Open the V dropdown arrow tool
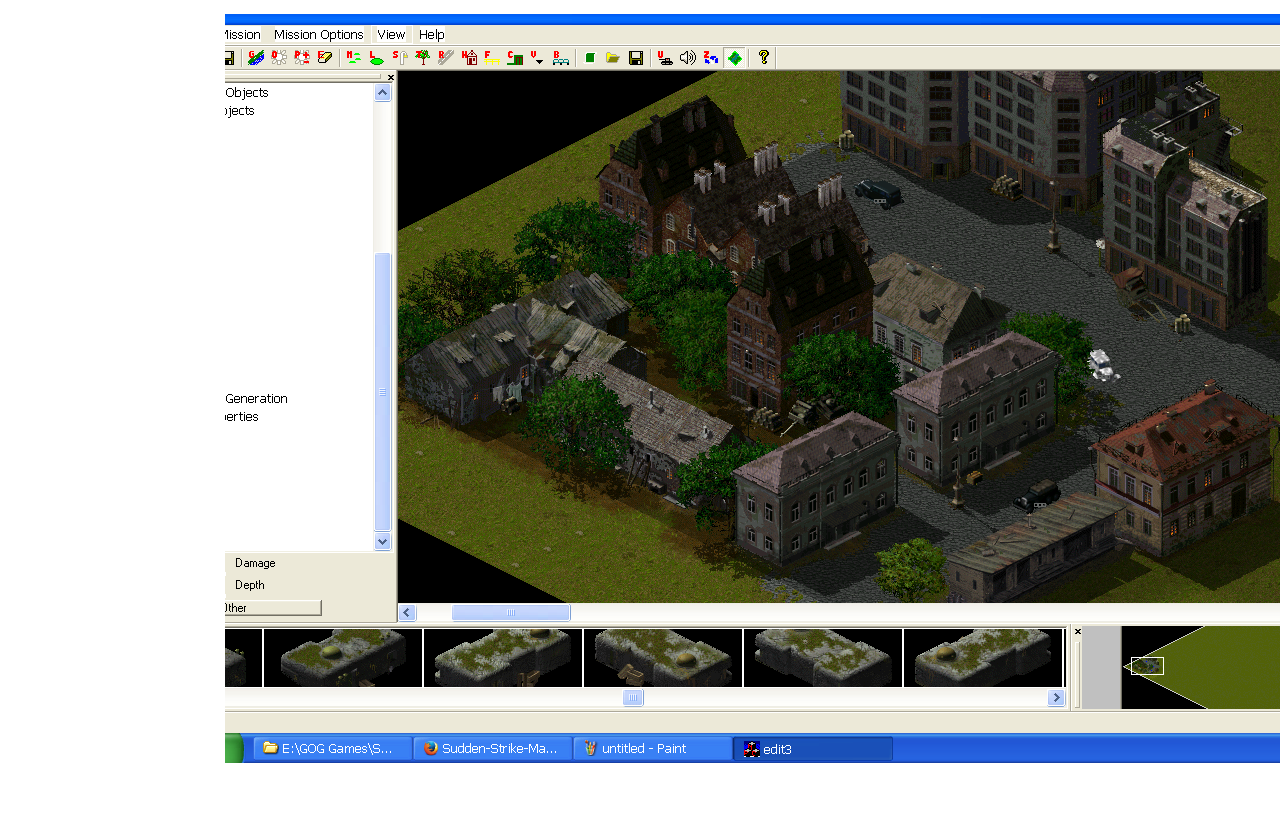Image resolution: width=1280 pixels, height=837 pixels. click(x=538, y=58)
